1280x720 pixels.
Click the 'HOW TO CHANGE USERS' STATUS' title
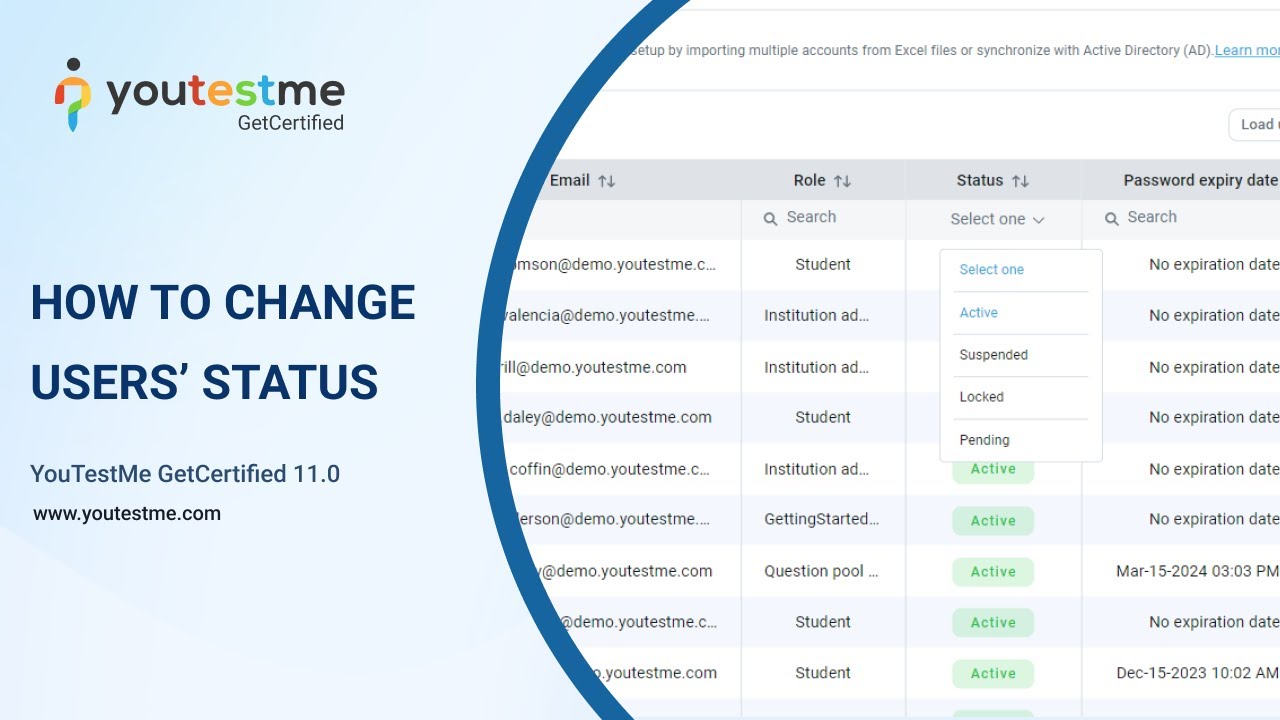(x=223, y=342)
